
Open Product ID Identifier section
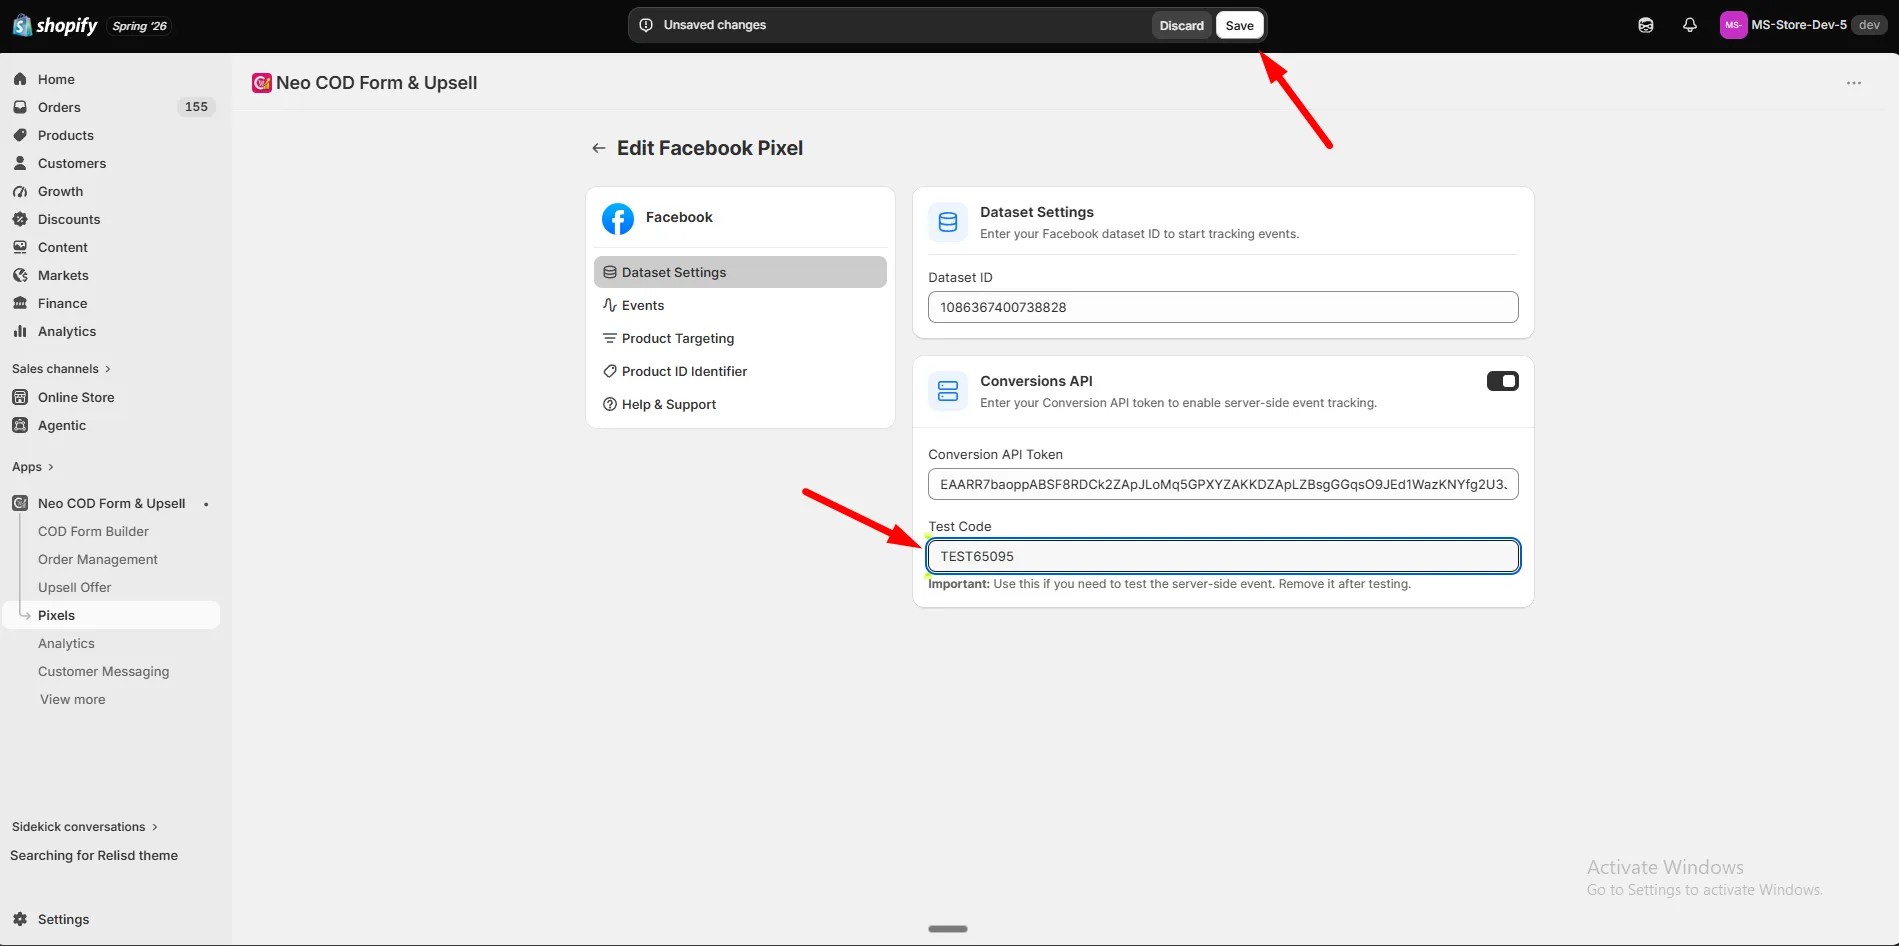(x=740, y=371)
